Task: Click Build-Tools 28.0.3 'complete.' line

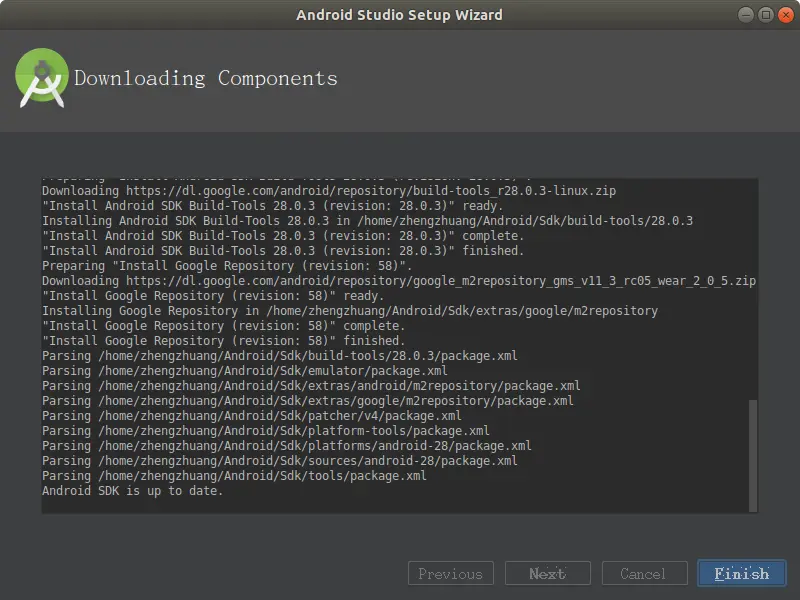Action: point(283,236)
